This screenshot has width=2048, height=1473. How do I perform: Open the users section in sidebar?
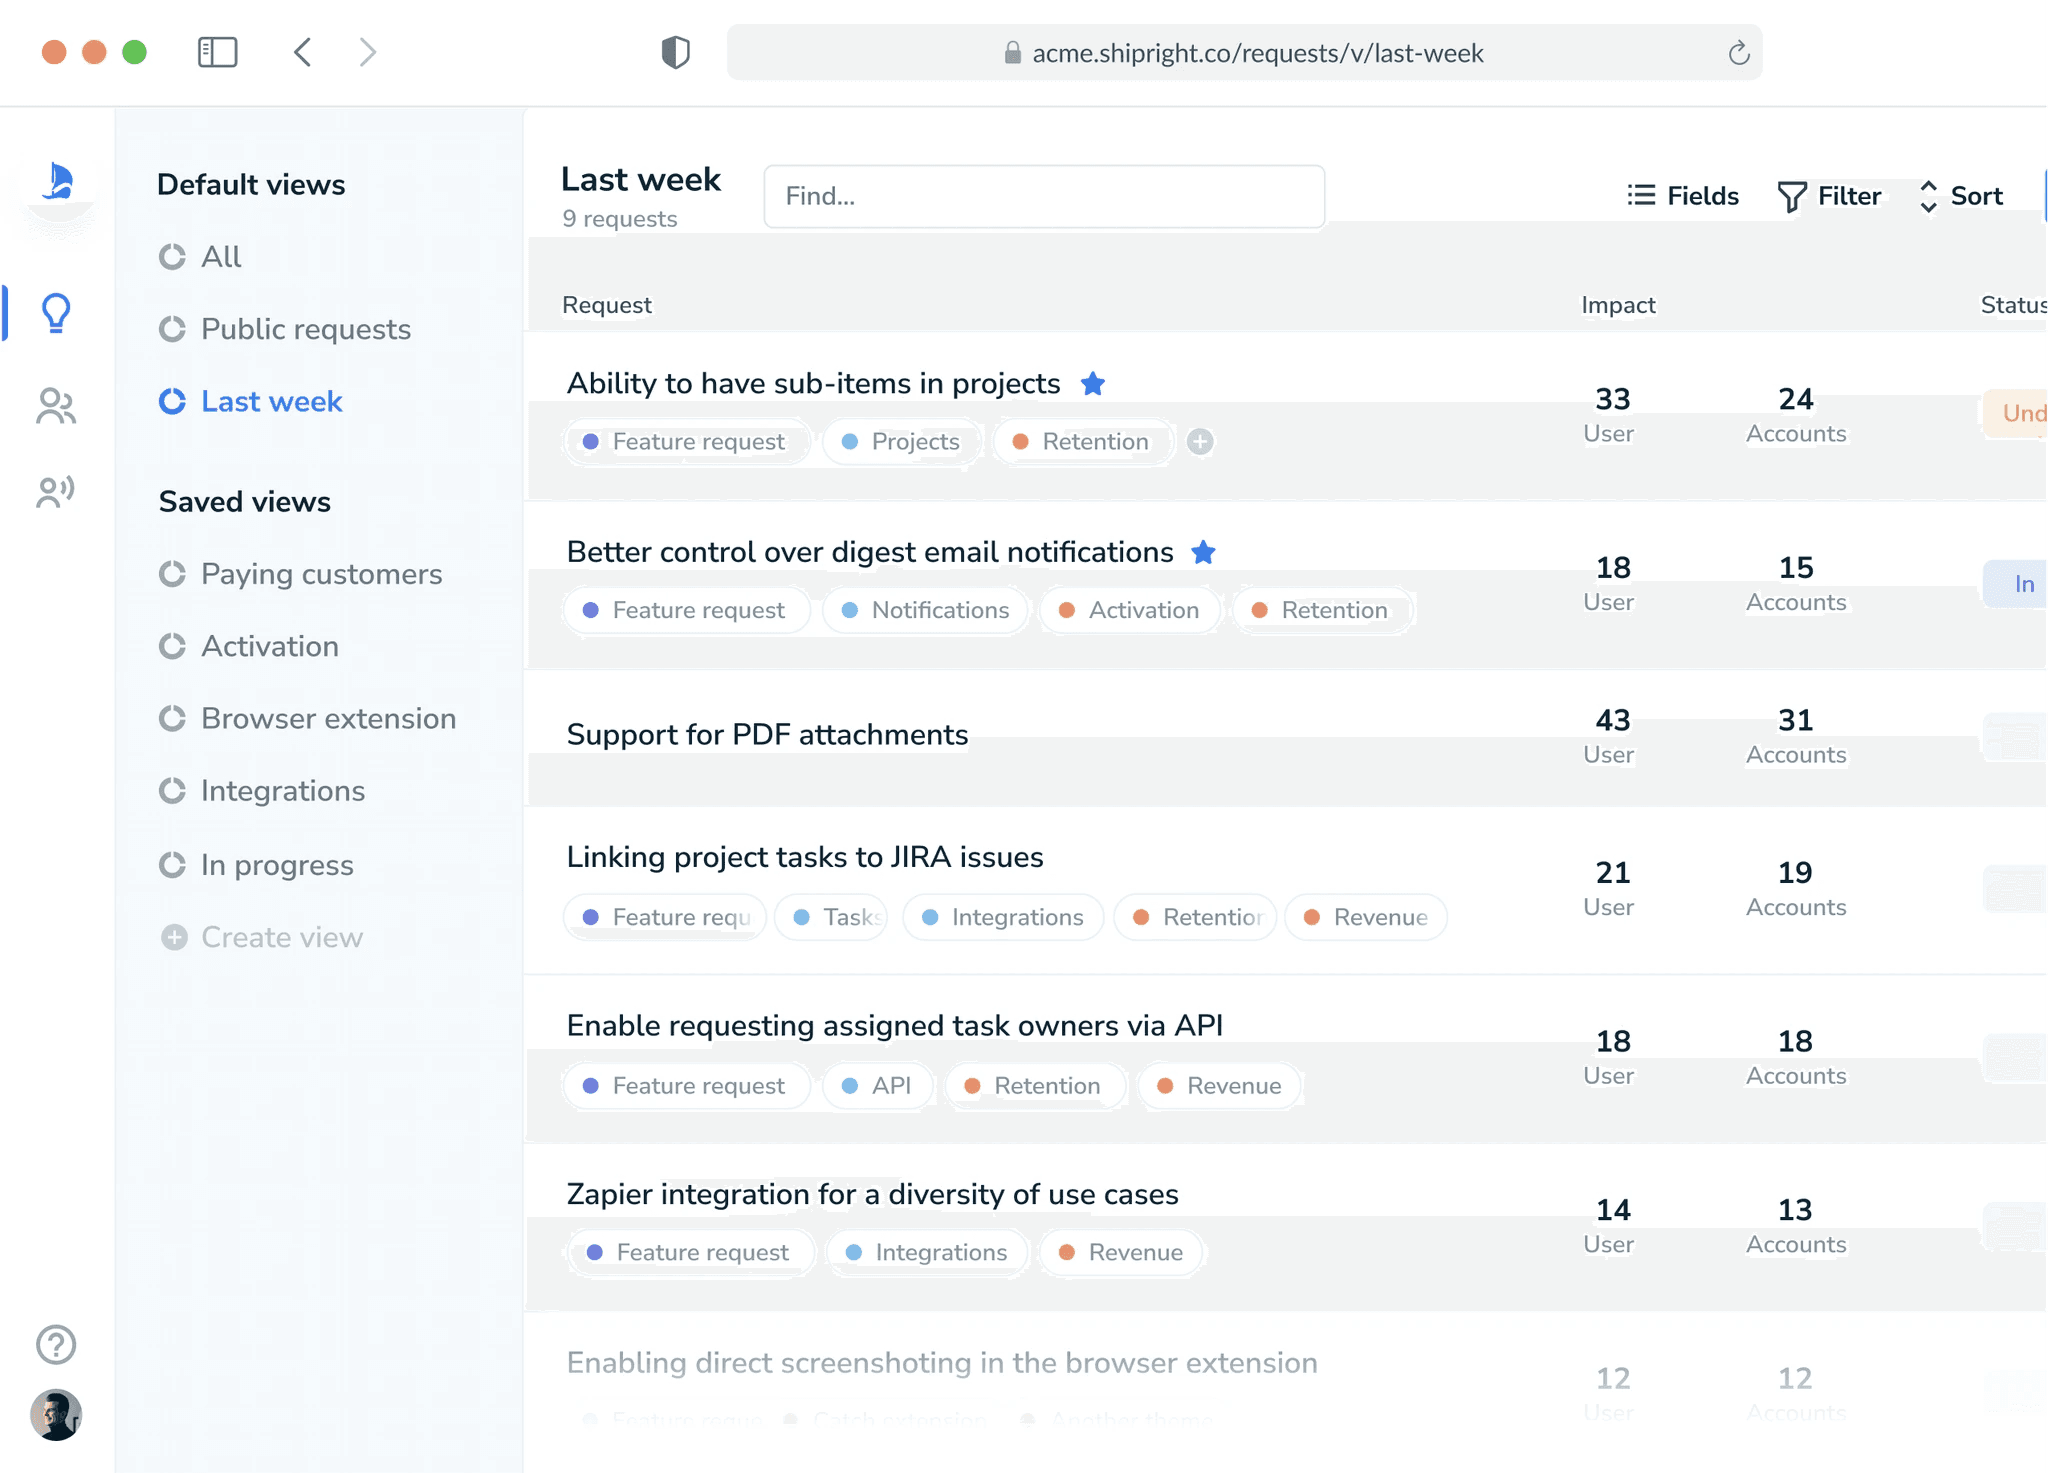pyautogui.click(x=56, y=406)
